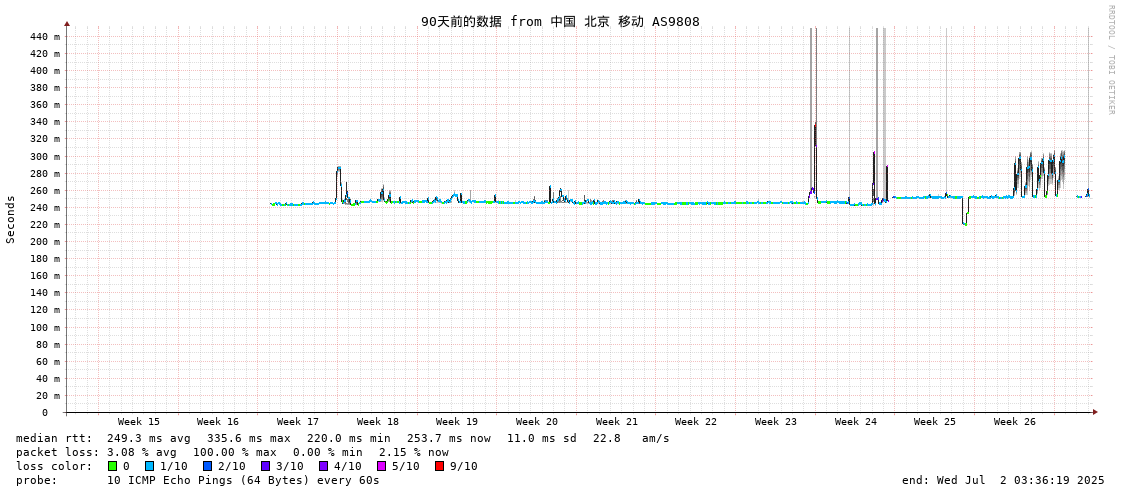Click the 253.7 ms now value
The width and height of the screenshot is (1121, 494).
pyautogui.click(x=448, y=438)
